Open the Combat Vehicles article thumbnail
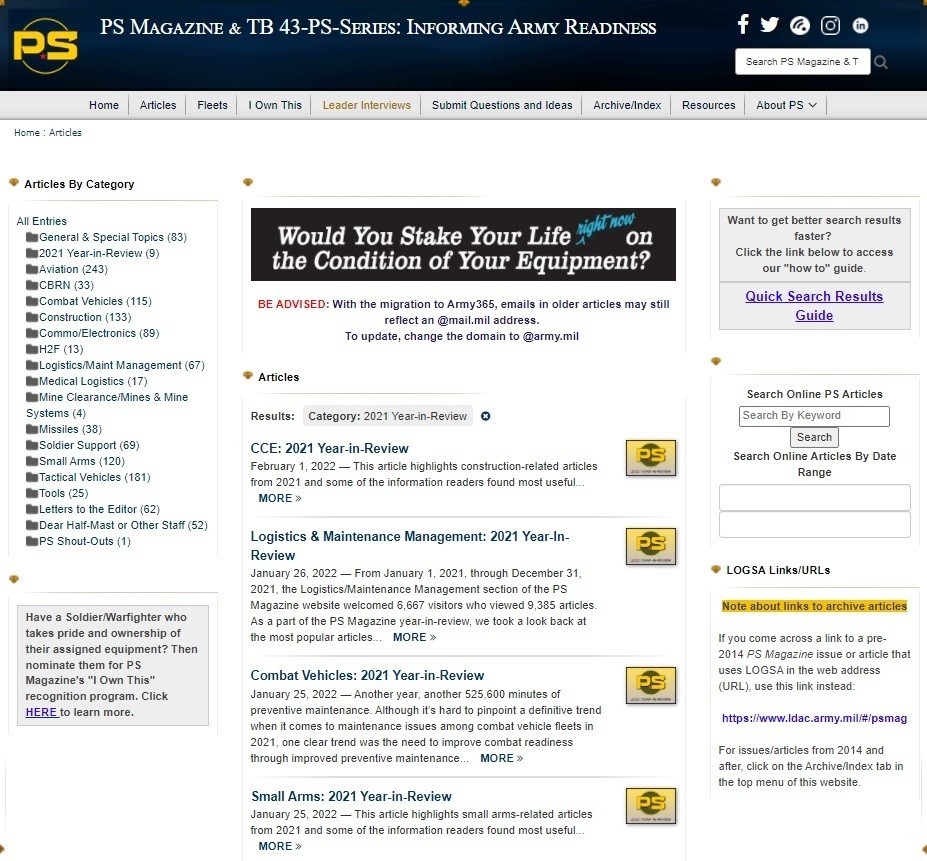Image resolution: width=927 pixels, height=861 pixels. (x=651, y=685)
